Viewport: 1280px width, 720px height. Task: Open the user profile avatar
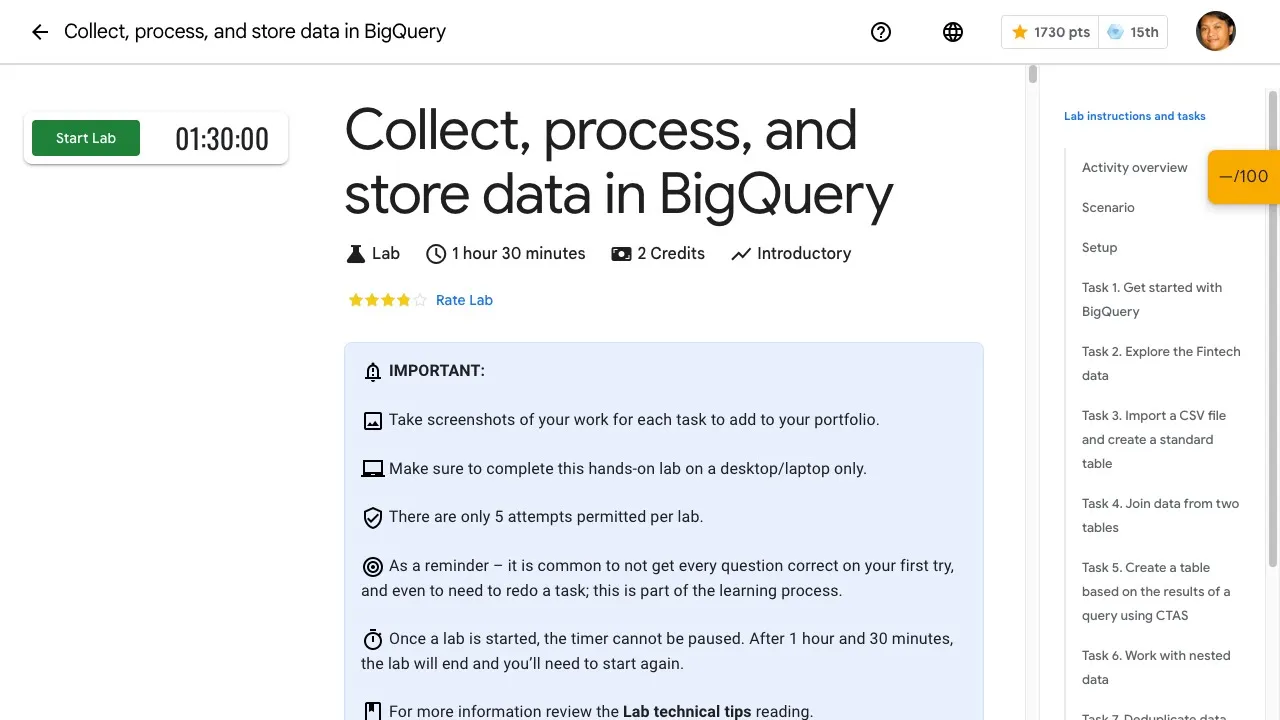tap(1216, 31)
